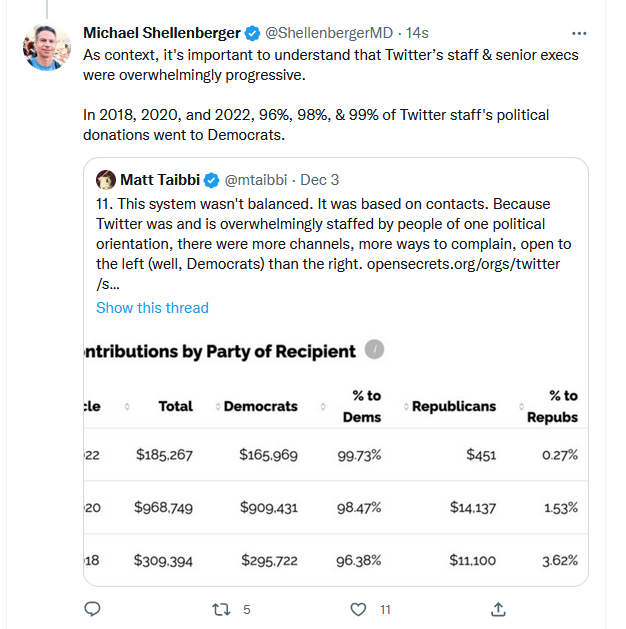The width and height of the screenshot is (626, 629).
Task: Open the @mtaibbi handle link
Action: [x=256, y=180]
